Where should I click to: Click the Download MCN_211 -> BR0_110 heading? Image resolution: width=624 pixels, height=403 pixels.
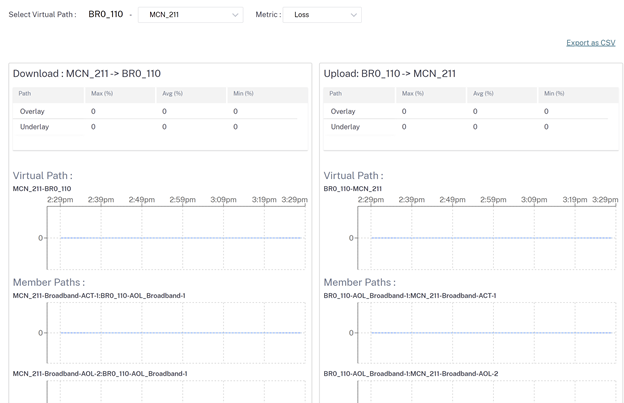(87, 74)
